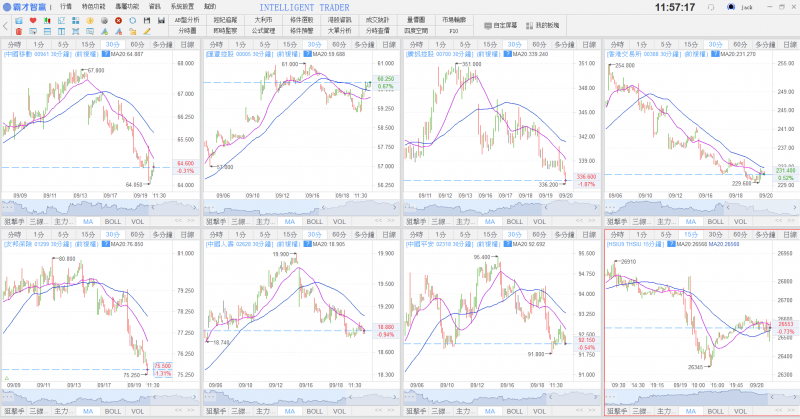The image size is (800, 419).
Task: Collapse toolbar with left chevron arrow
Action: pyautogui.click(x=5, y=26)
